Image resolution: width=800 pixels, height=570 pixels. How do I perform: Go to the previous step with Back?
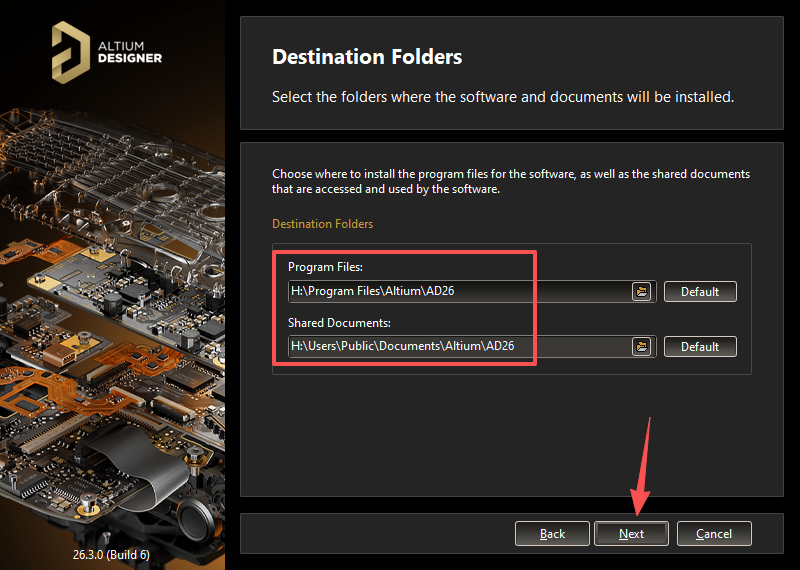pos(552,533)
